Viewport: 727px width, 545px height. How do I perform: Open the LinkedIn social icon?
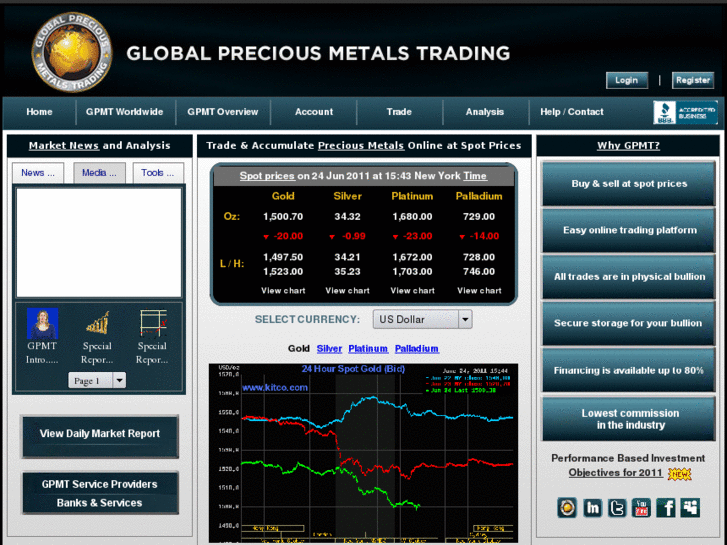click(x=592, y=507)
